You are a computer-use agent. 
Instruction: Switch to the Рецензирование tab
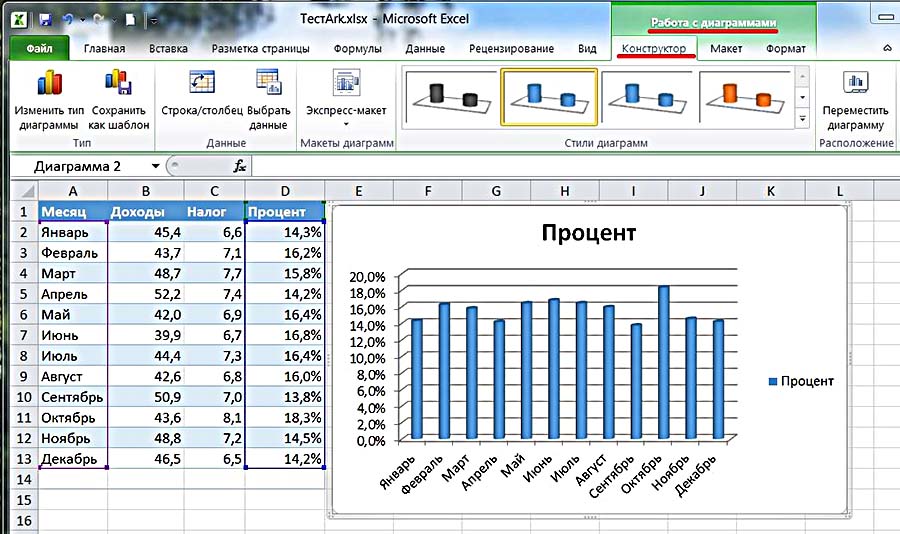click(x=511, y=49)
